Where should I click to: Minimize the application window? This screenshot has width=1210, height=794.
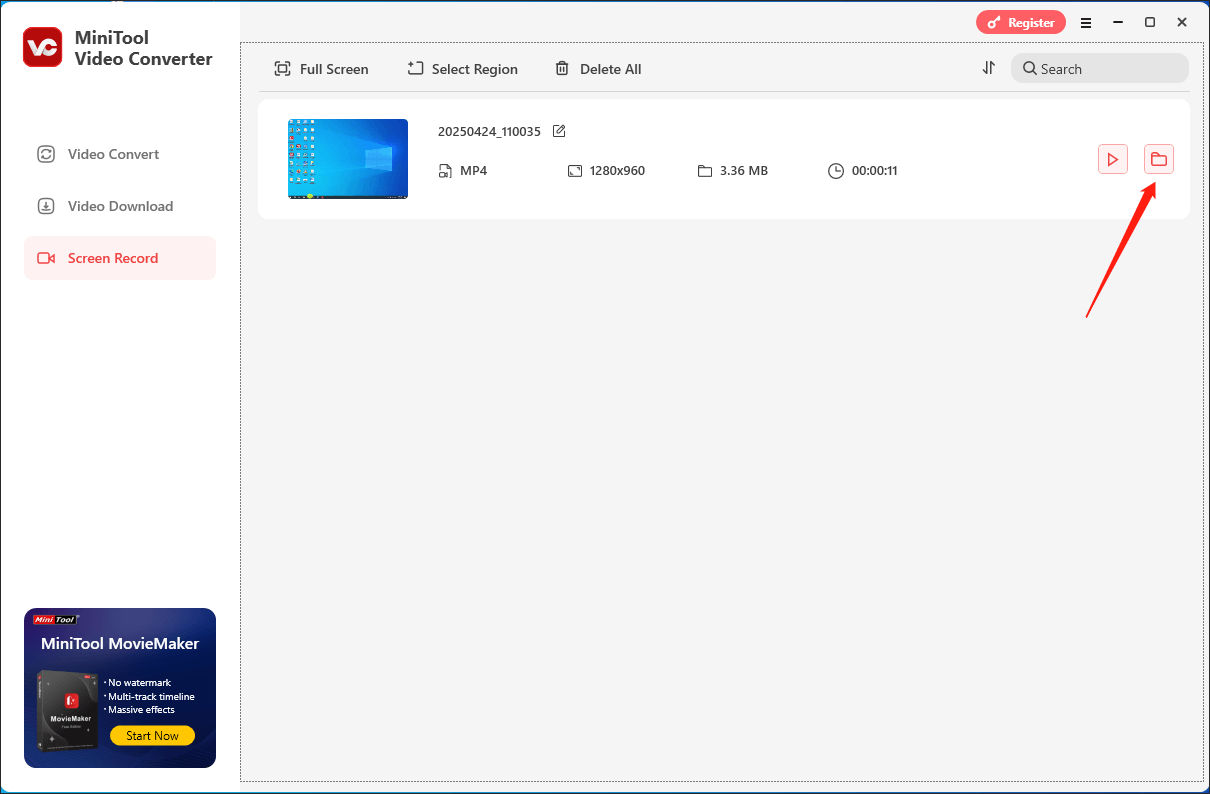pos(1118,22)
